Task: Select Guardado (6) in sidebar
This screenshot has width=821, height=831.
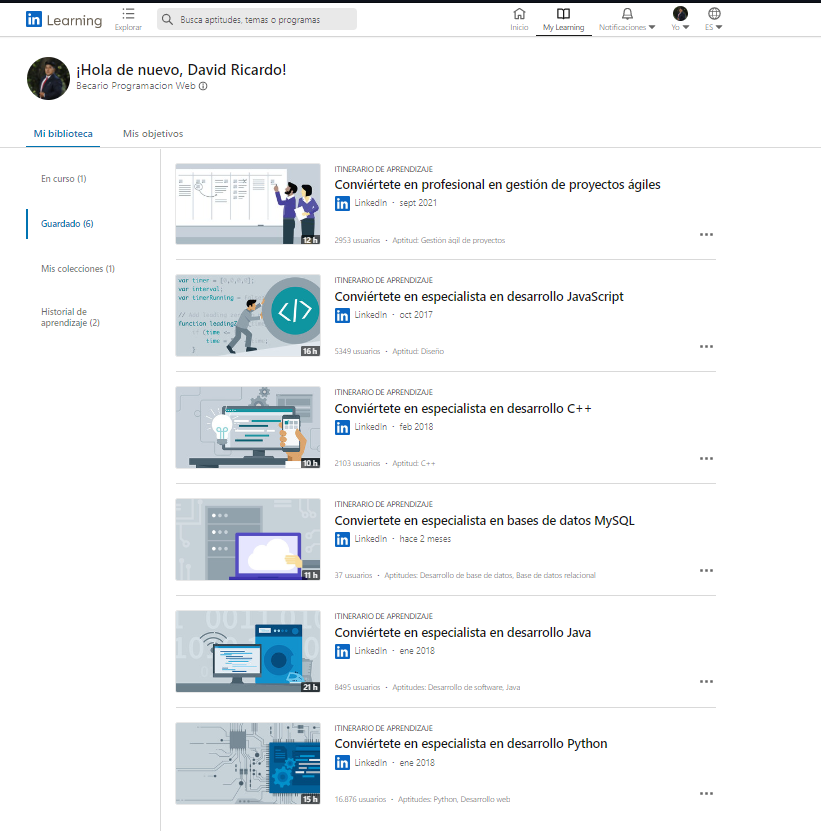Action: [67, 224]
